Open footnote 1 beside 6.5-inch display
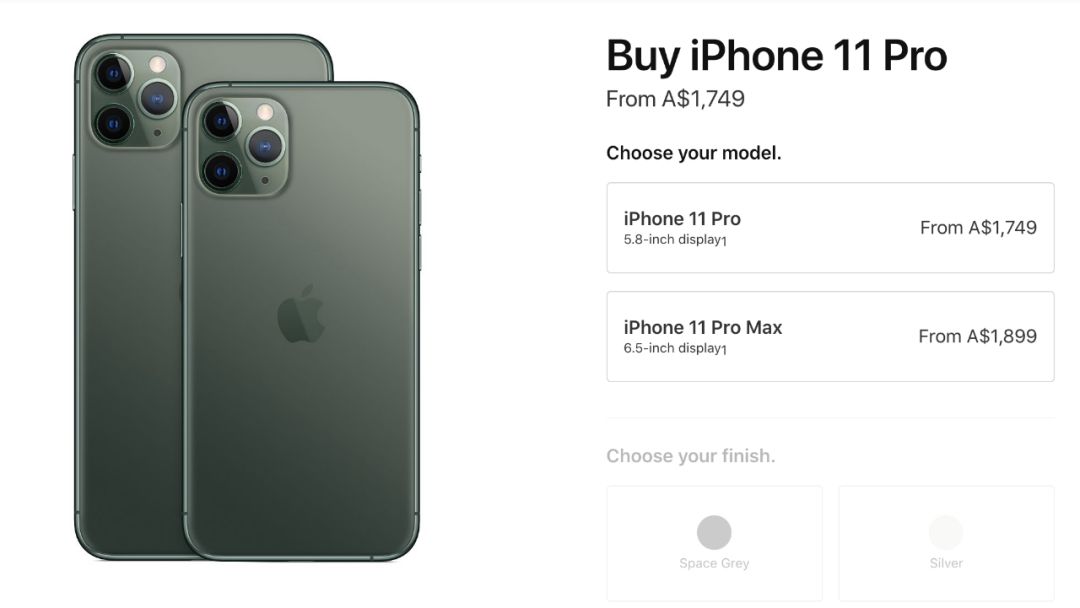Screen dimensions: 1080x608 pyautogui.click(x=724, y=350)
